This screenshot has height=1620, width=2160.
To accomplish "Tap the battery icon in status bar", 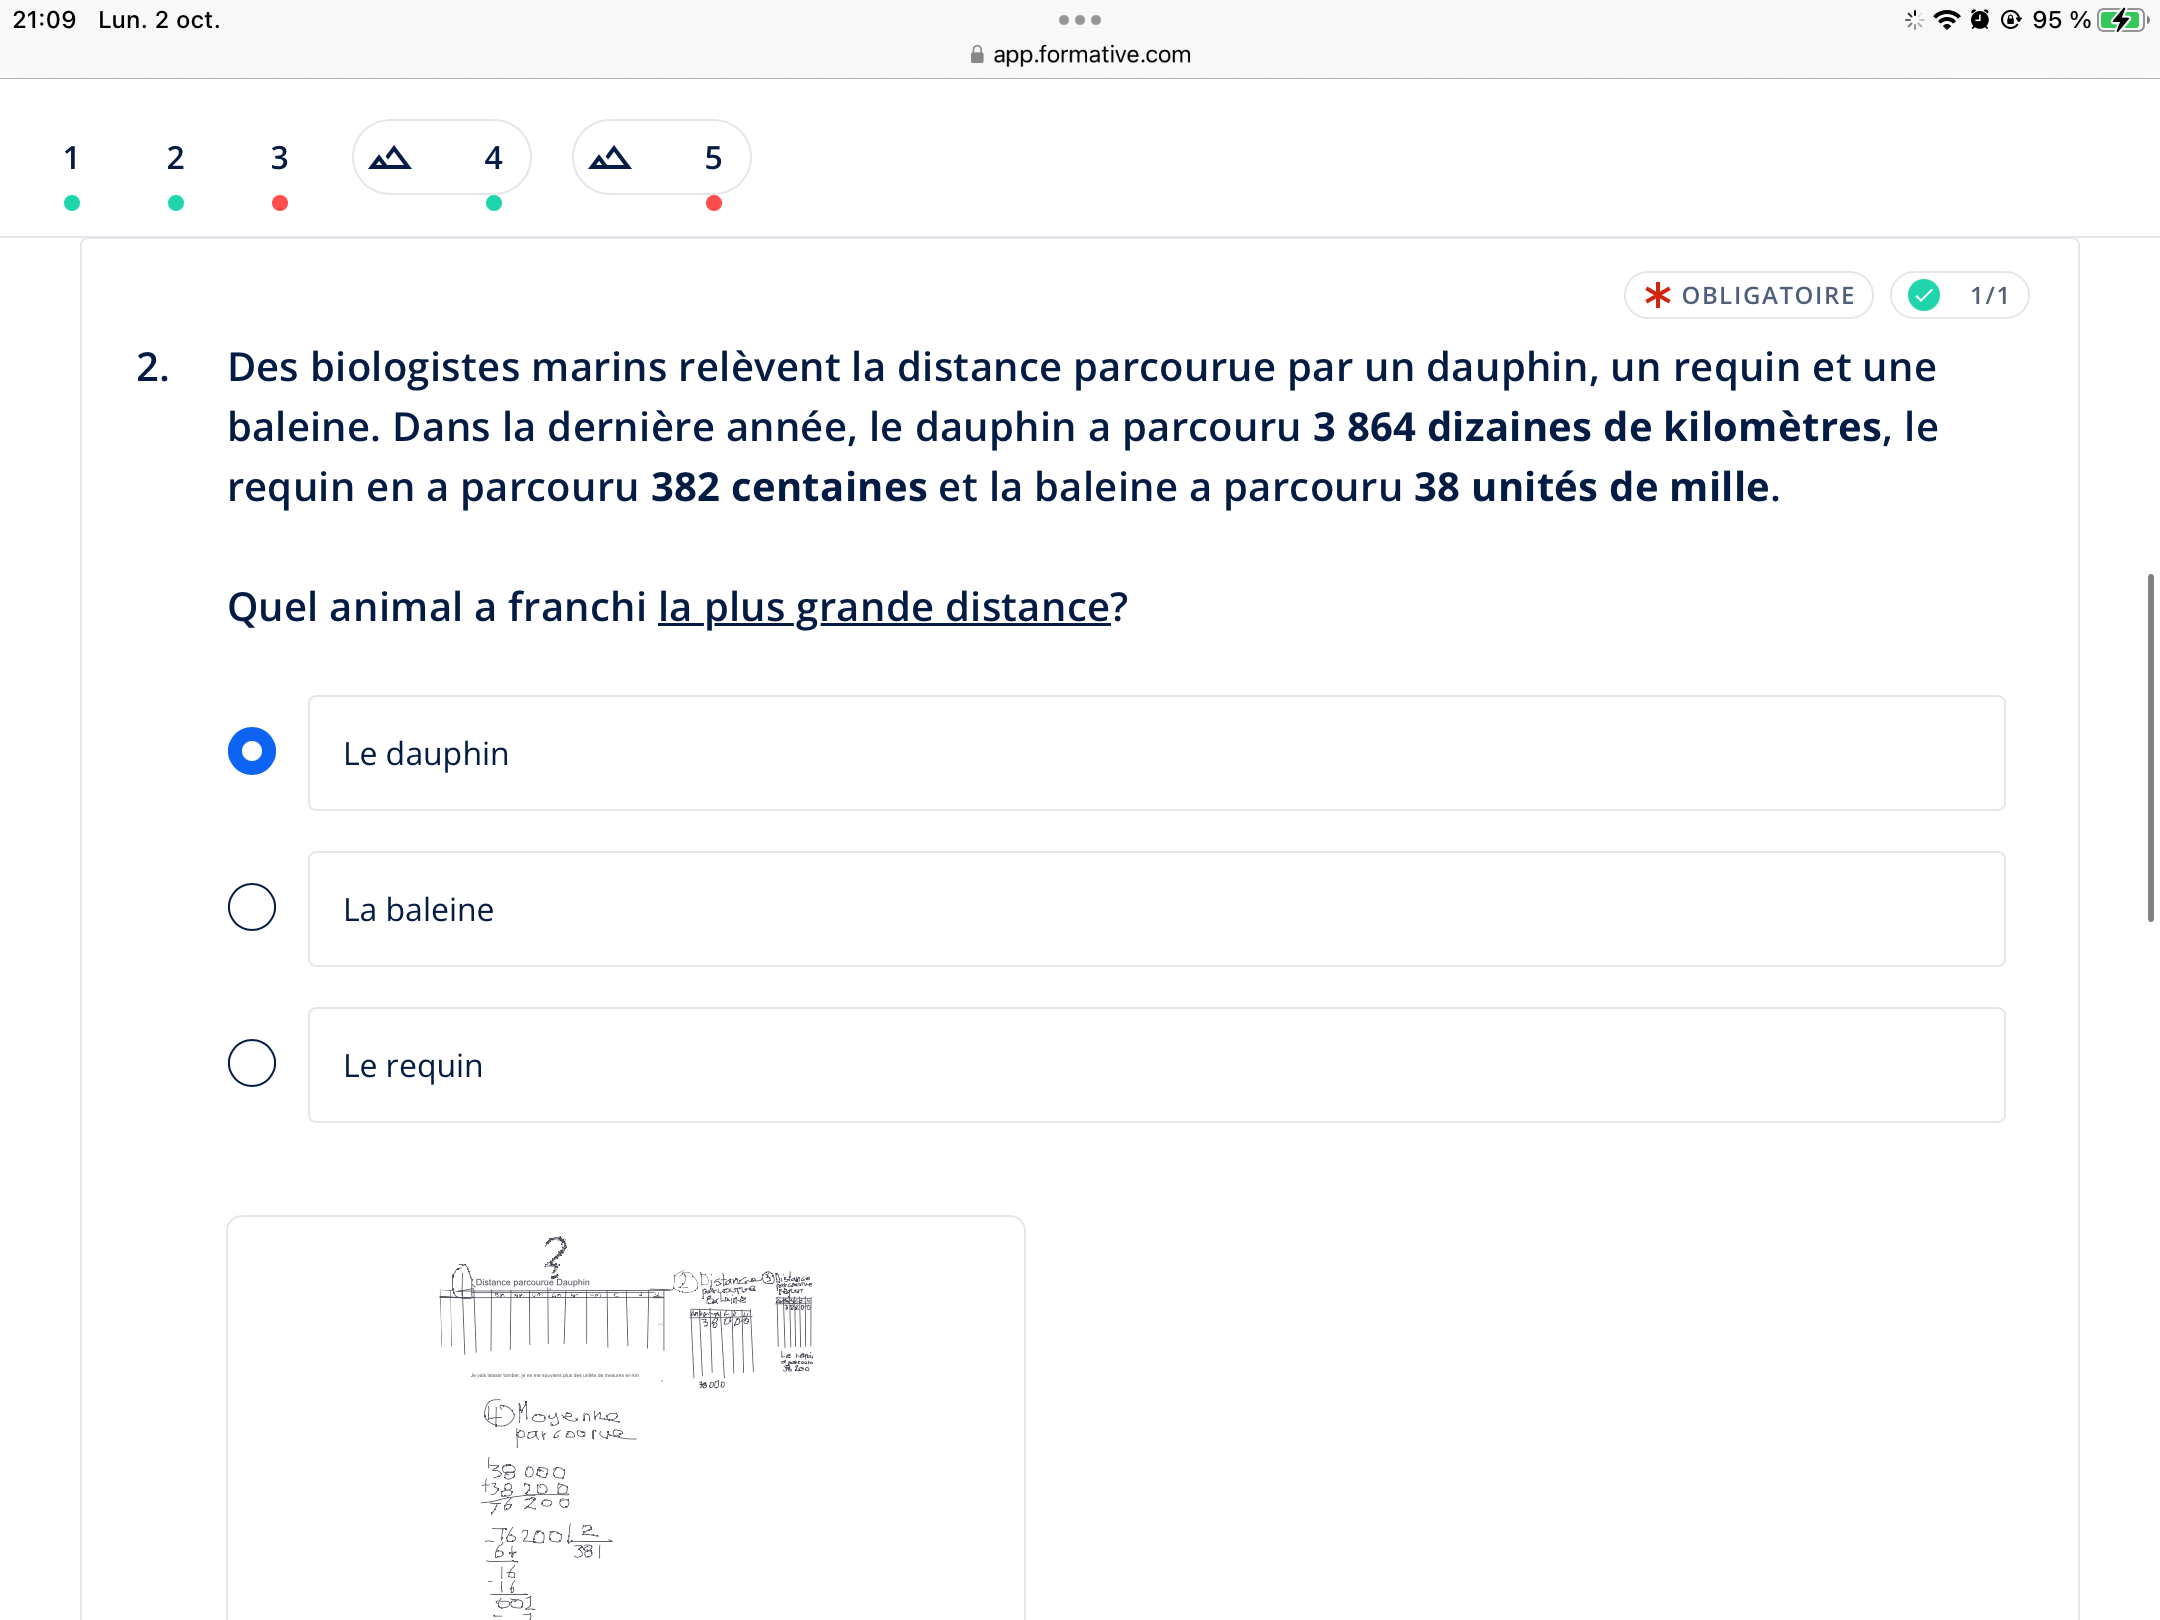I will click(2120, 20).
